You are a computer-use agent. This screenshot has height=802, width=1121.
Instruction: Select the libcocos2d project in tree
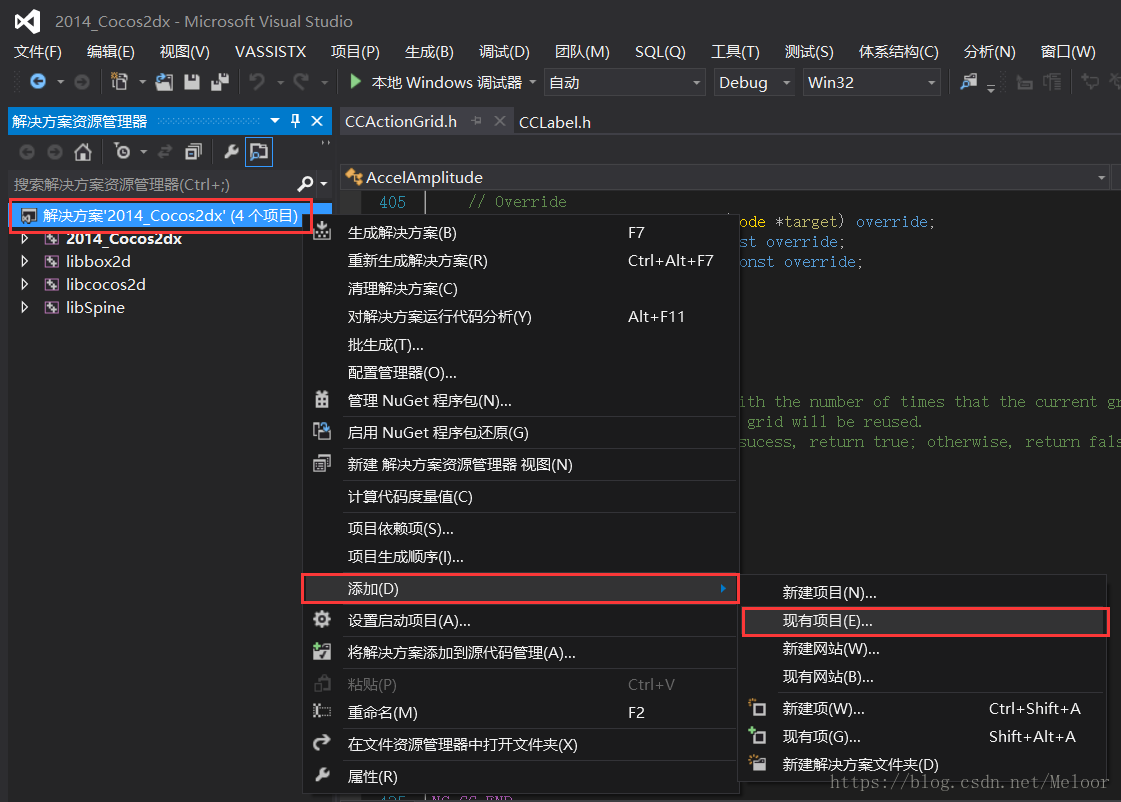click(x=106, y=284)
